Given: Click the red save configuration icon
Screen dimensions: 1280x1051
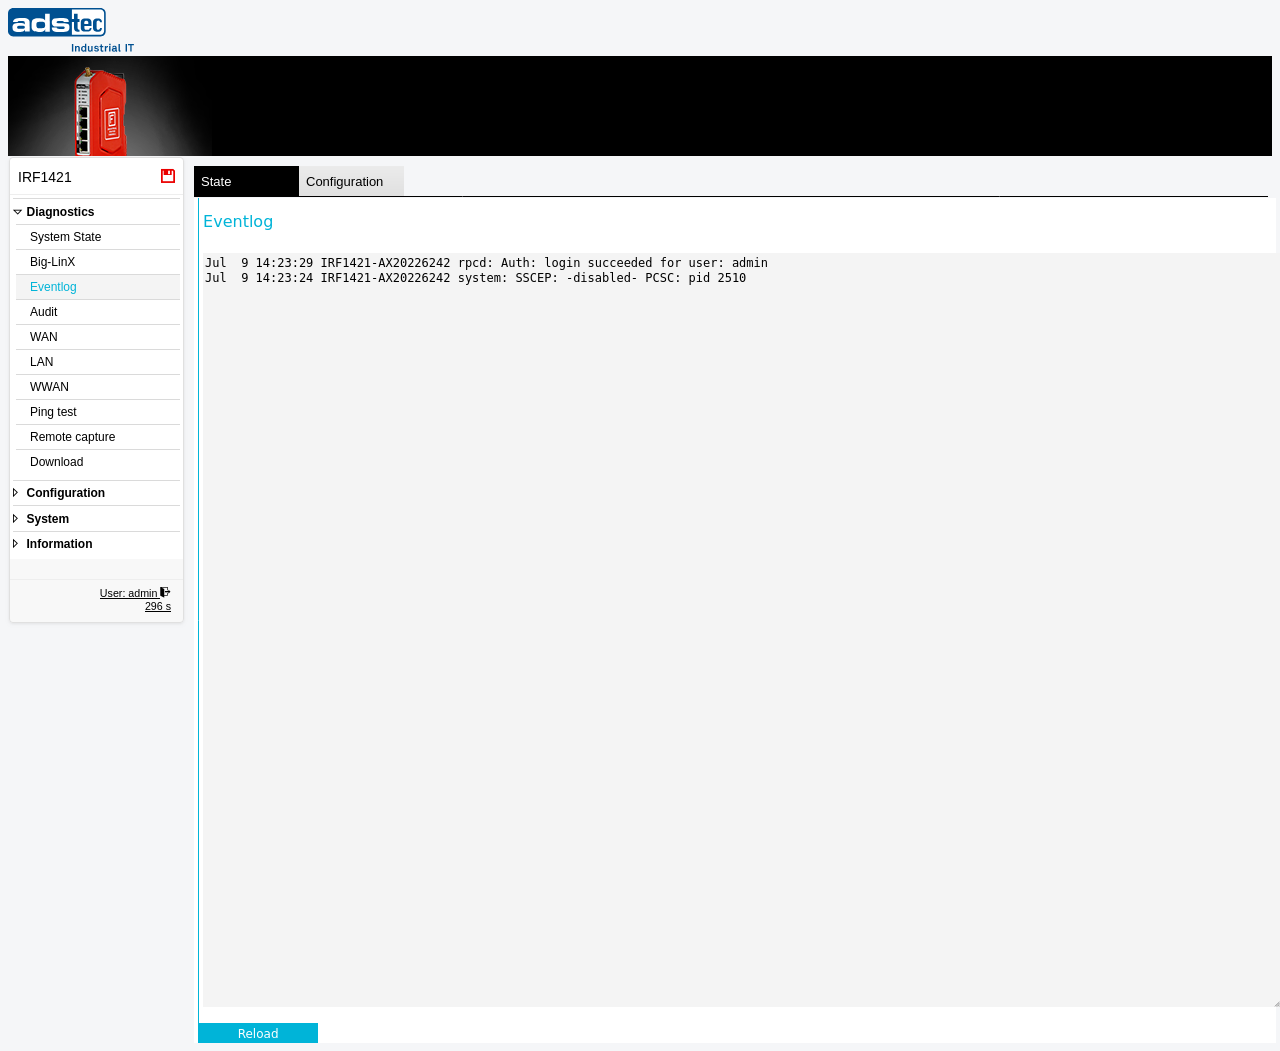Looking at the screenshot, I should [x=168, y=176].
